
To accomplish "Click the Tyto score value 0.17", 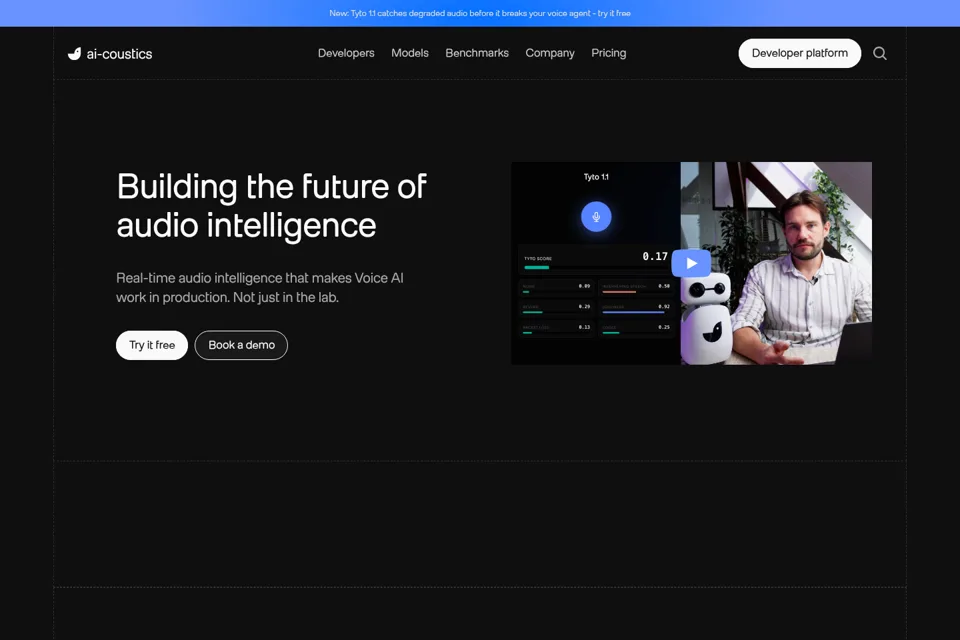I will coord(655,256).
